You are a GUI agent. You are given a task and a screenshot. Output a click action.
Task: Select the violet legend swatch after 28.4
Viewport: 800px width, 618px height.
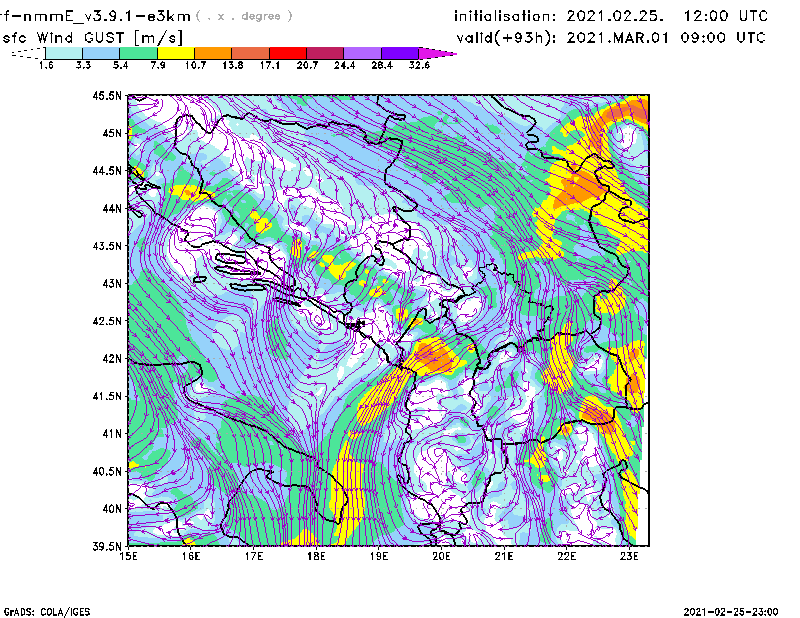pos(400,53)
